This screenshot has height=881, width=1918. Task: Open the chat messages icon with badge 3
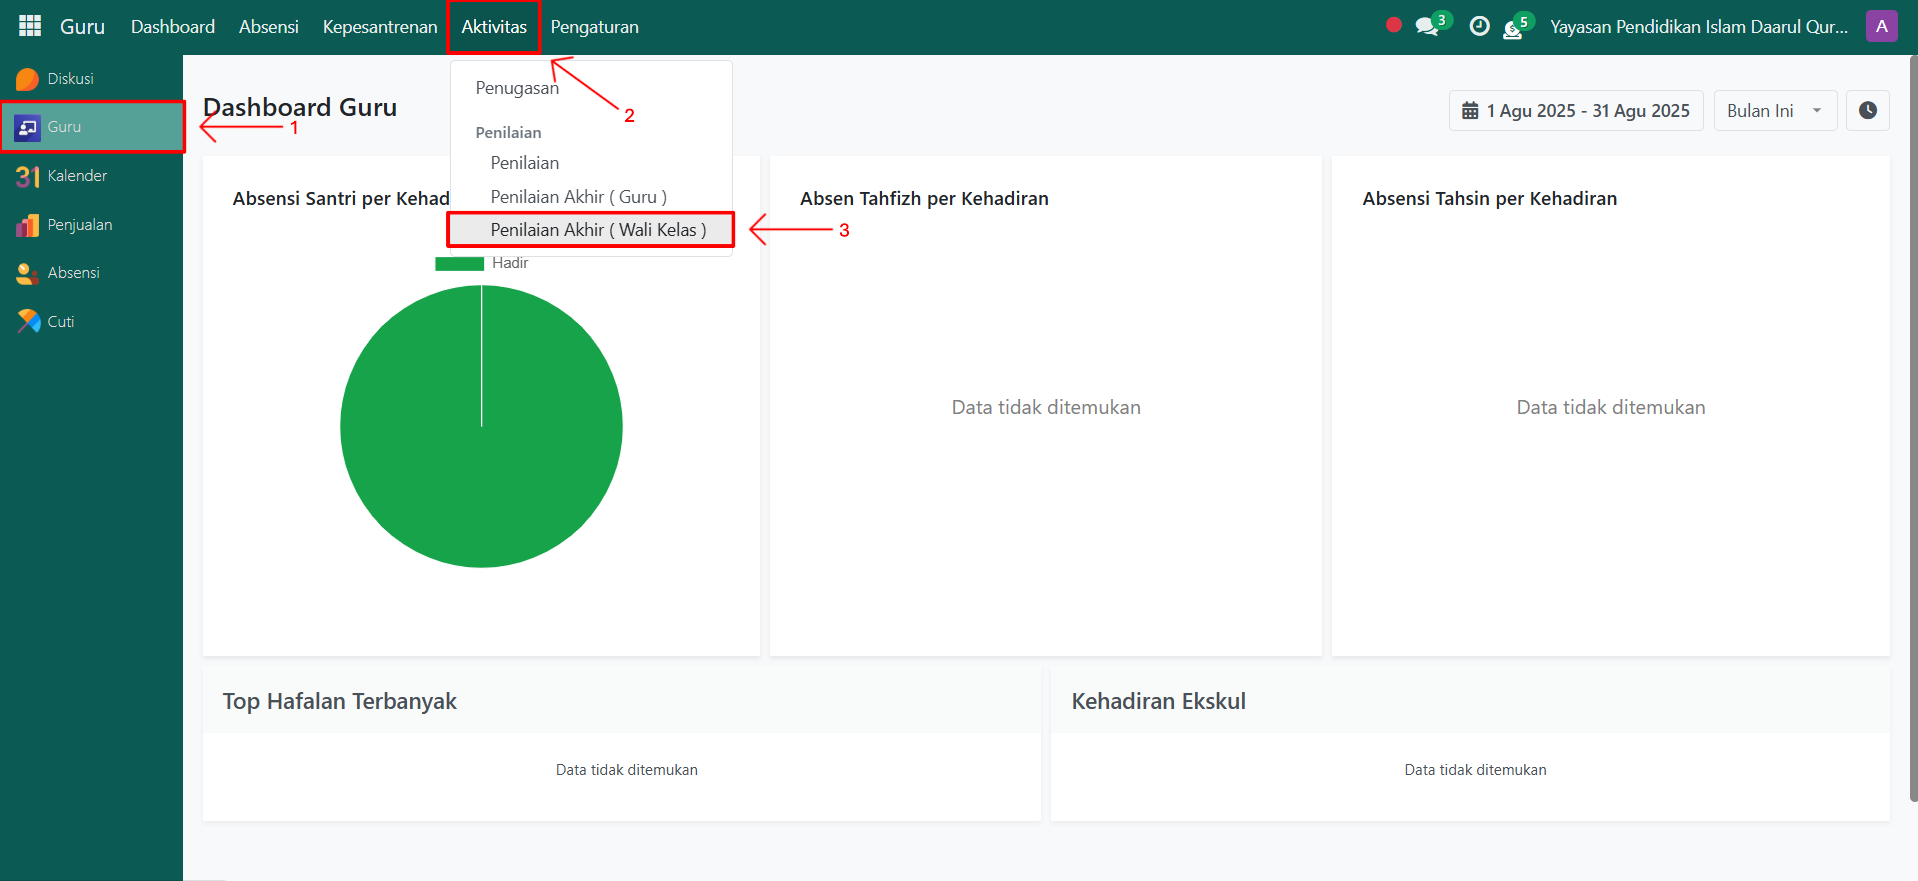point(1428,27)
